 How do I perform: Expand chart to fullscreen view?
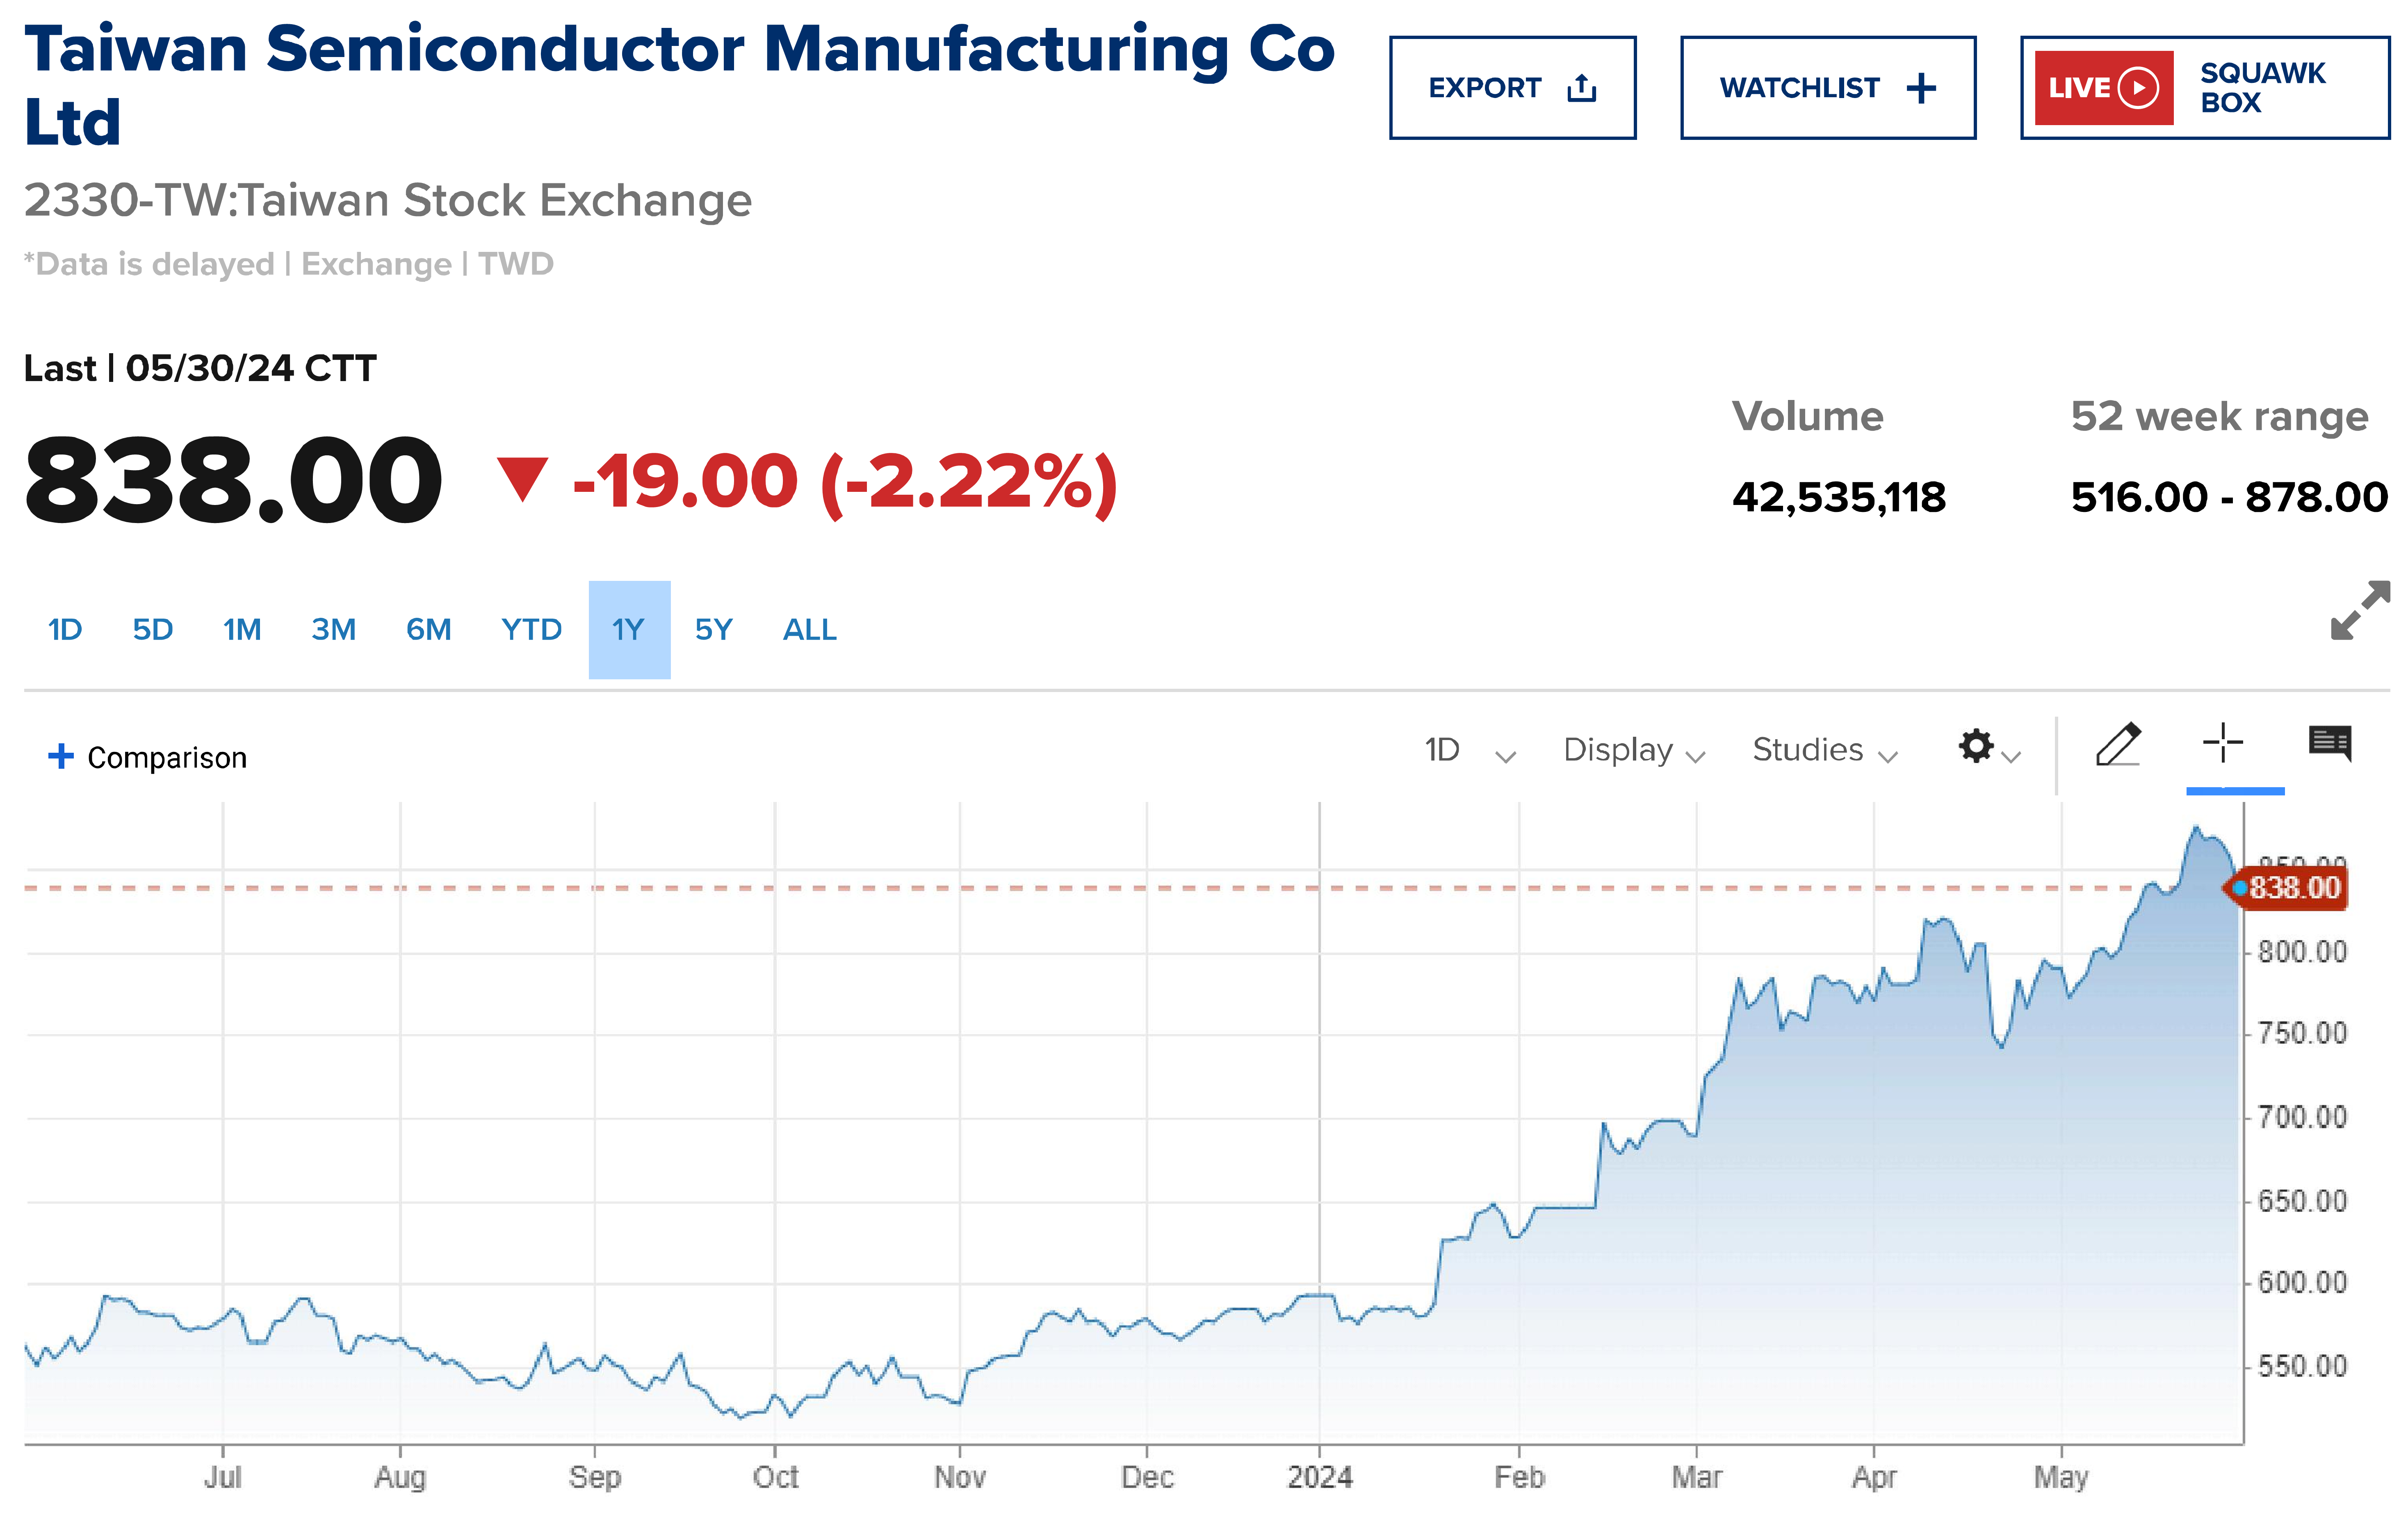click(x=2359, y=610)
